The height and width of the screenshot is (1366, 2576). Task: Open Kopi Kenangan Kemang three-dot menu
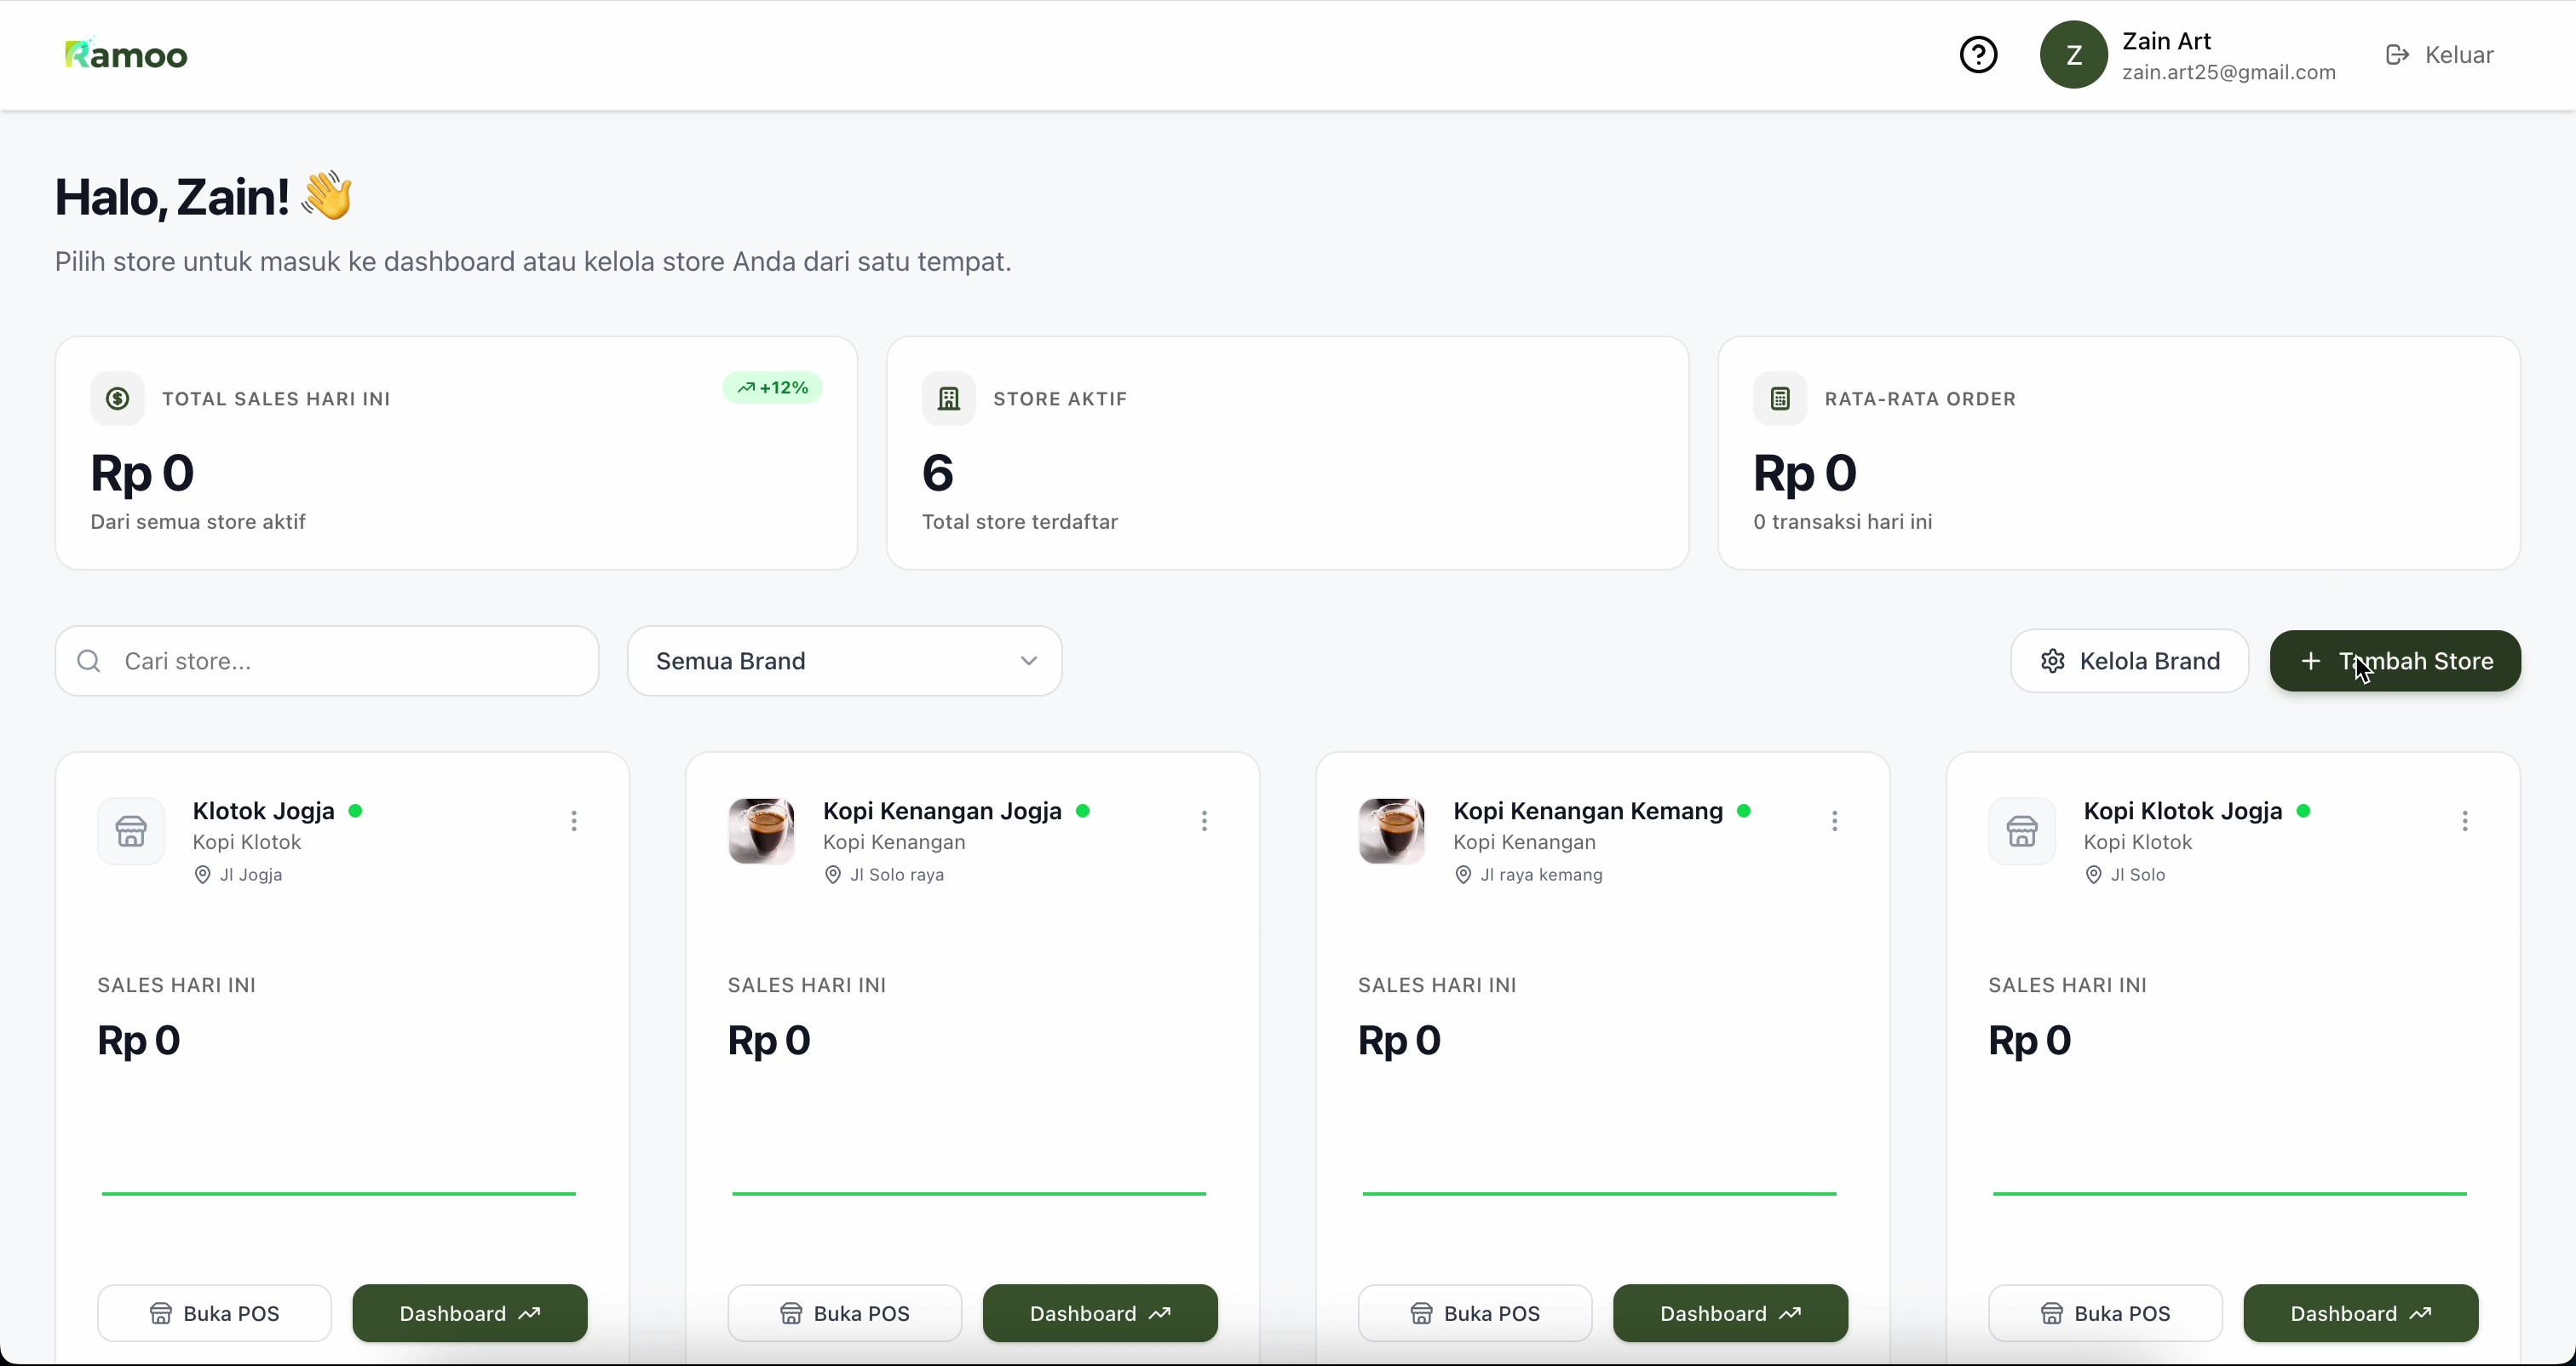point(1834,821)
